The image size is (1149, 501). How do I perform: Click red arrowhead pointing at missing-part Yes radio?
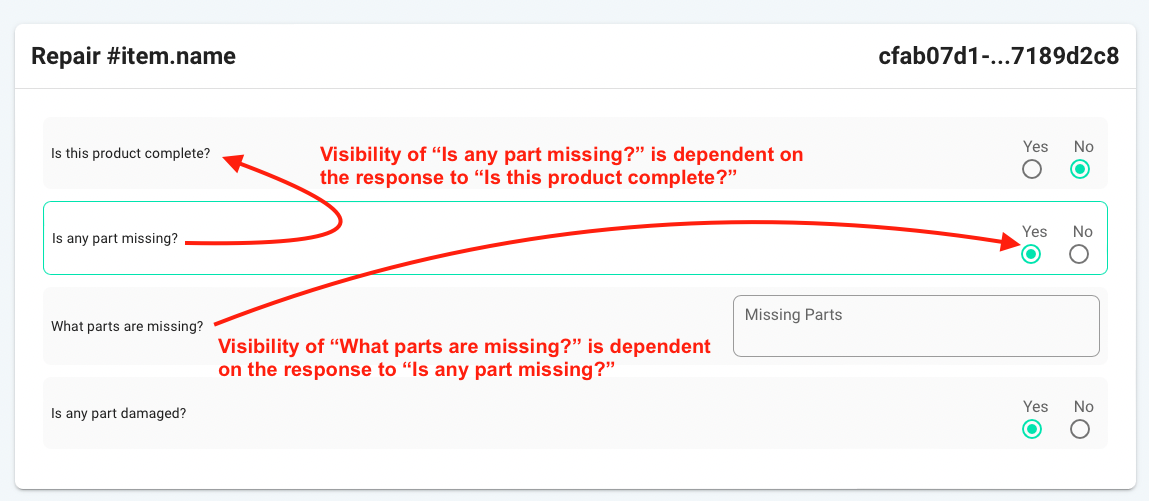point(1009,242)
